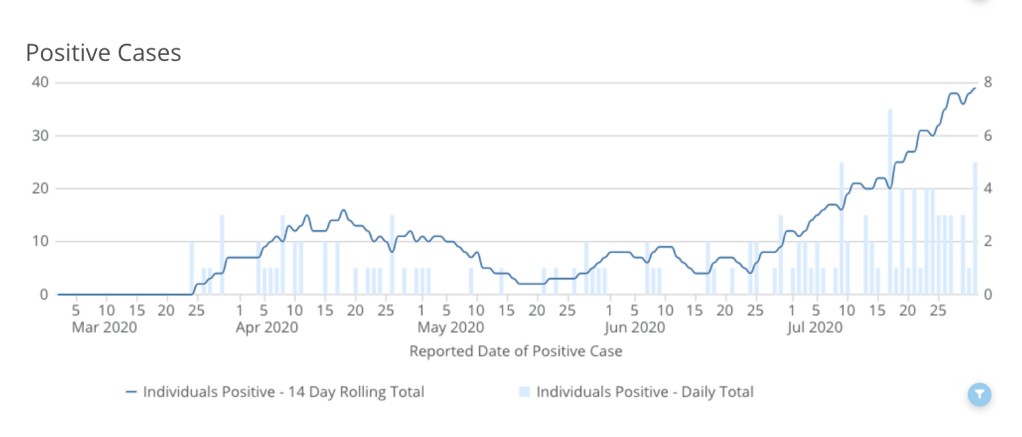Image resolution: width=1022 pixels, height=437 pixels.
Task: Click the 6 label on right axis
Action: point(988,135)
